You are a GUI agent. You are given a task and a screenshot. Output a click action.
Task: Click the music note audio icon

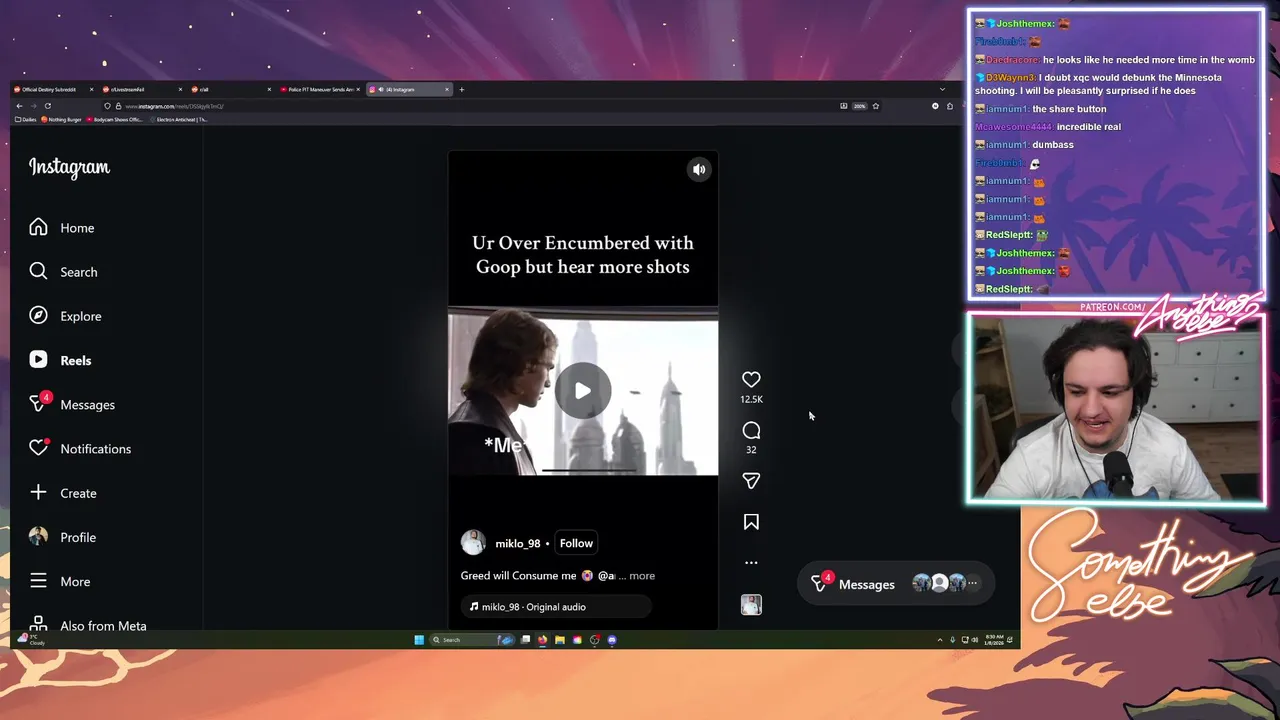point(474,606)
